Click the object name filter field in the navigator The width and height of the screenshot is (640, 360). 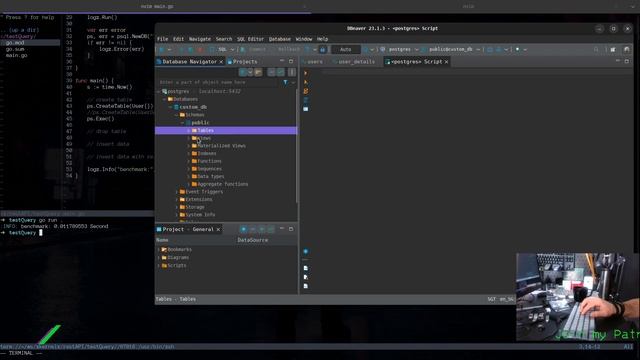(218, 82)
